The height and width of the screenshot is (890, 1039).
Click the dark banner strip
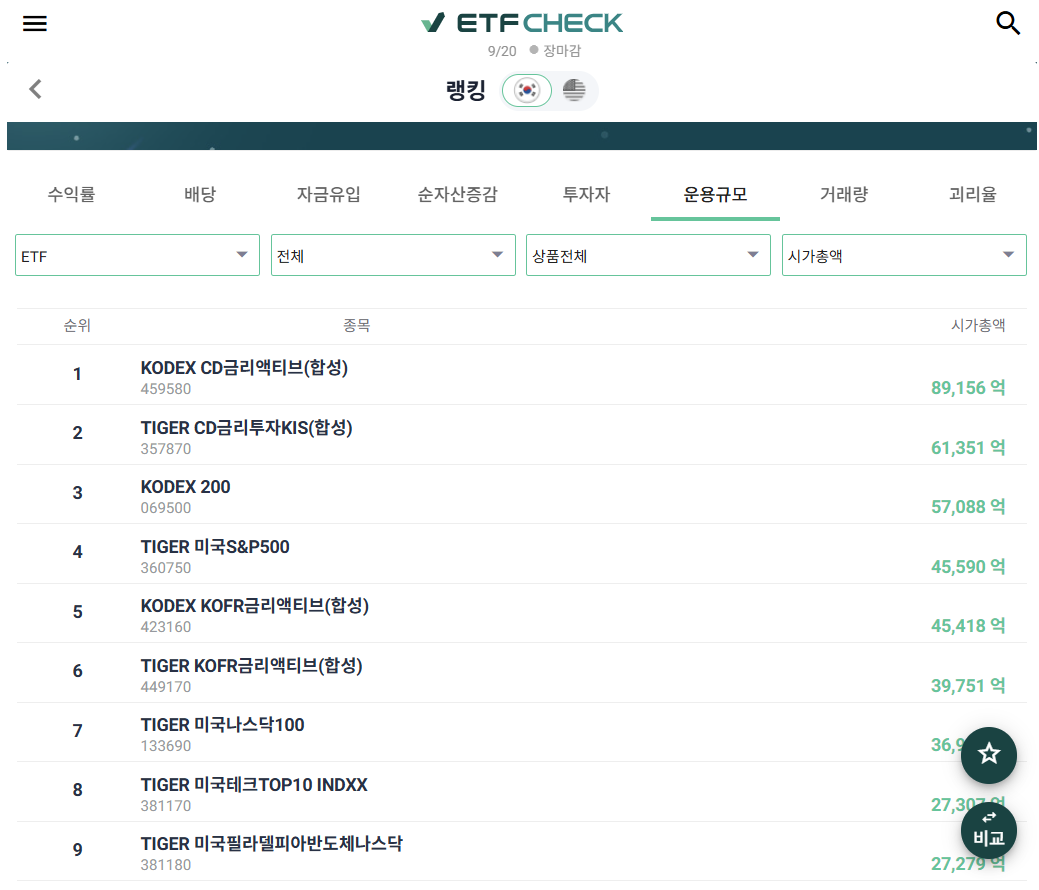pyautogui.click(x=521, y=136)
